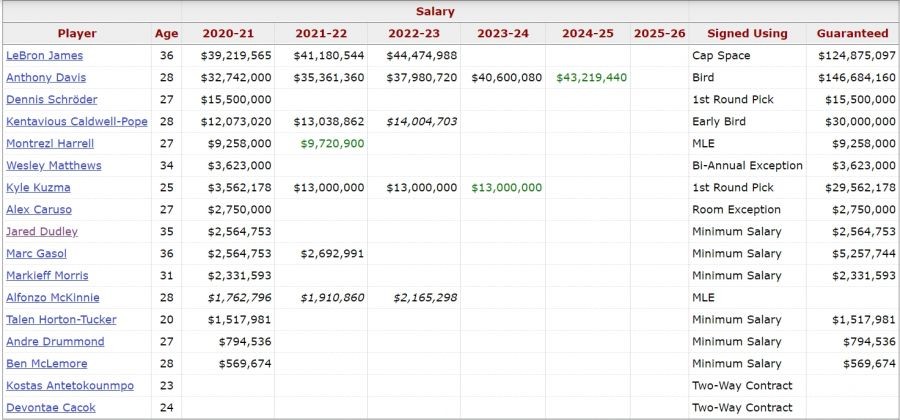
Task: Open Ben McLemore player link
Action: 46,363
